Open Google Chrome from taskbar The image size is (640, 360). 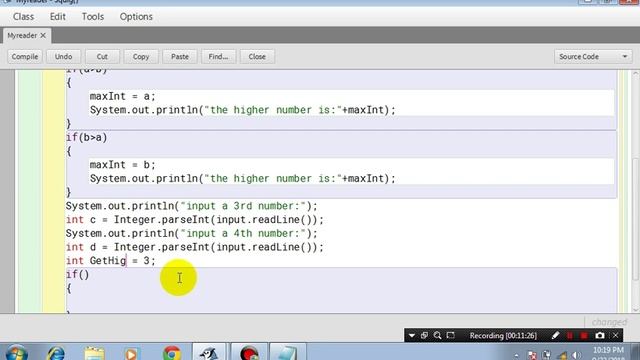coord(172,353)
